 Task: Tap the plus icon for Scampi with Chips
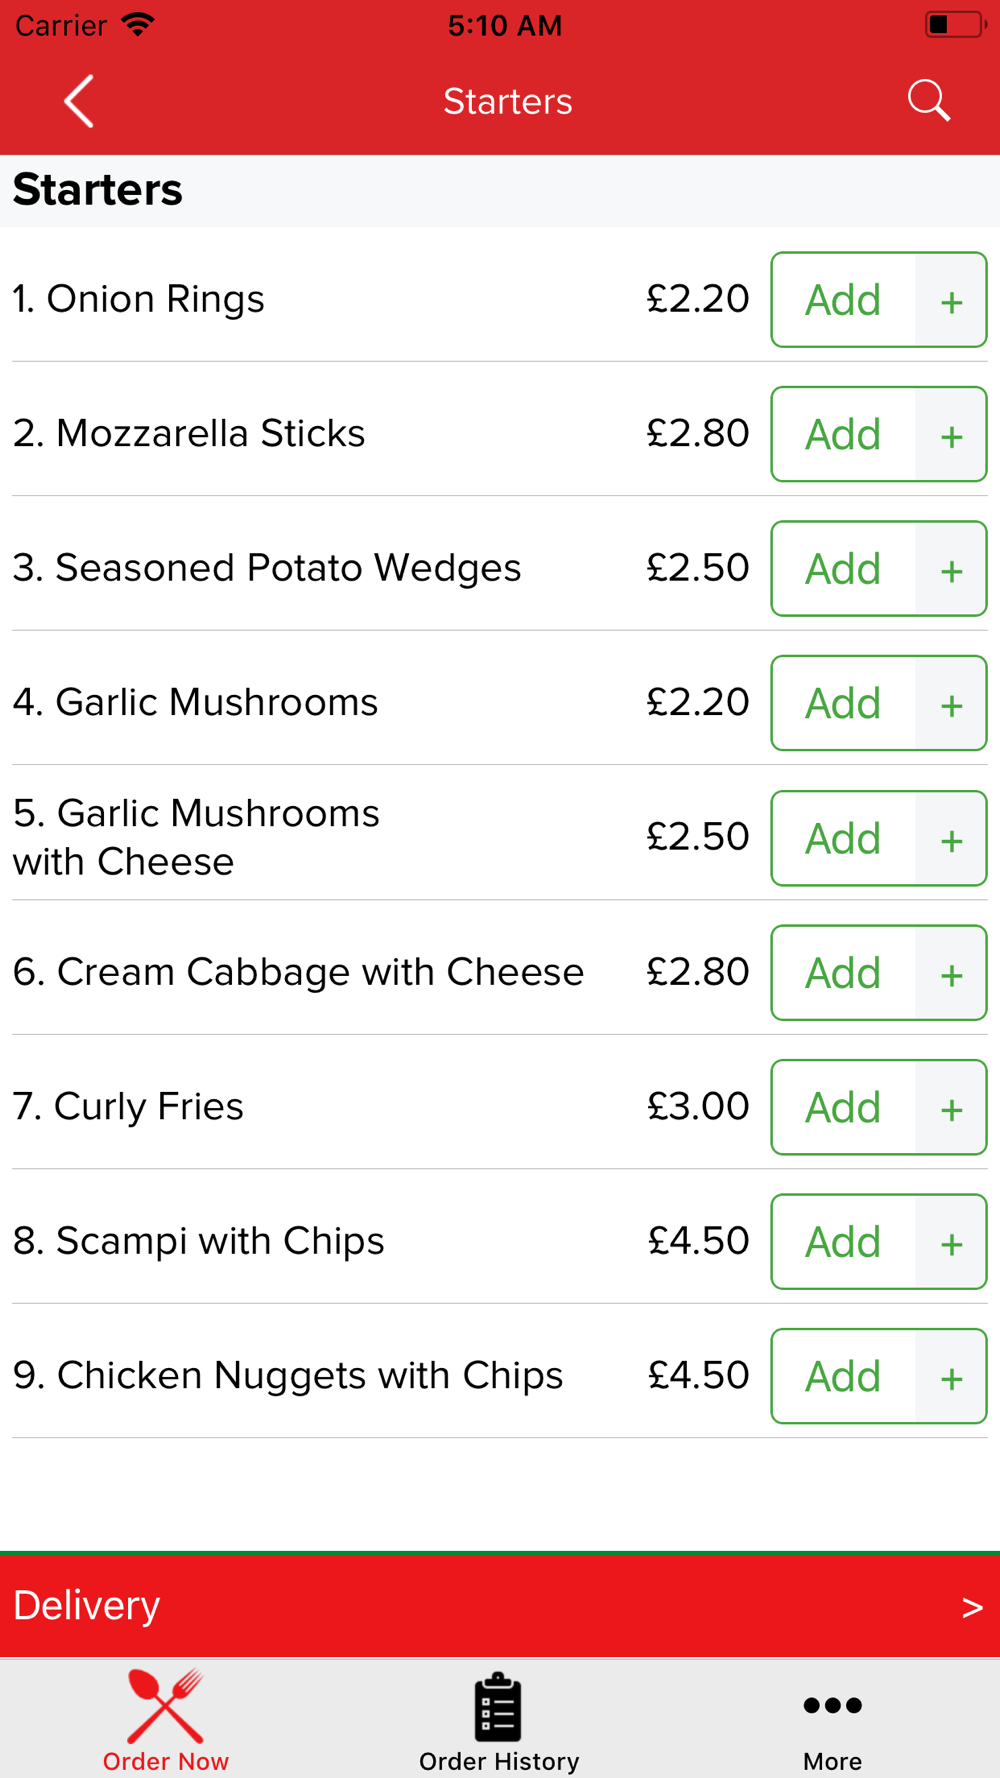coord(951,1243)
